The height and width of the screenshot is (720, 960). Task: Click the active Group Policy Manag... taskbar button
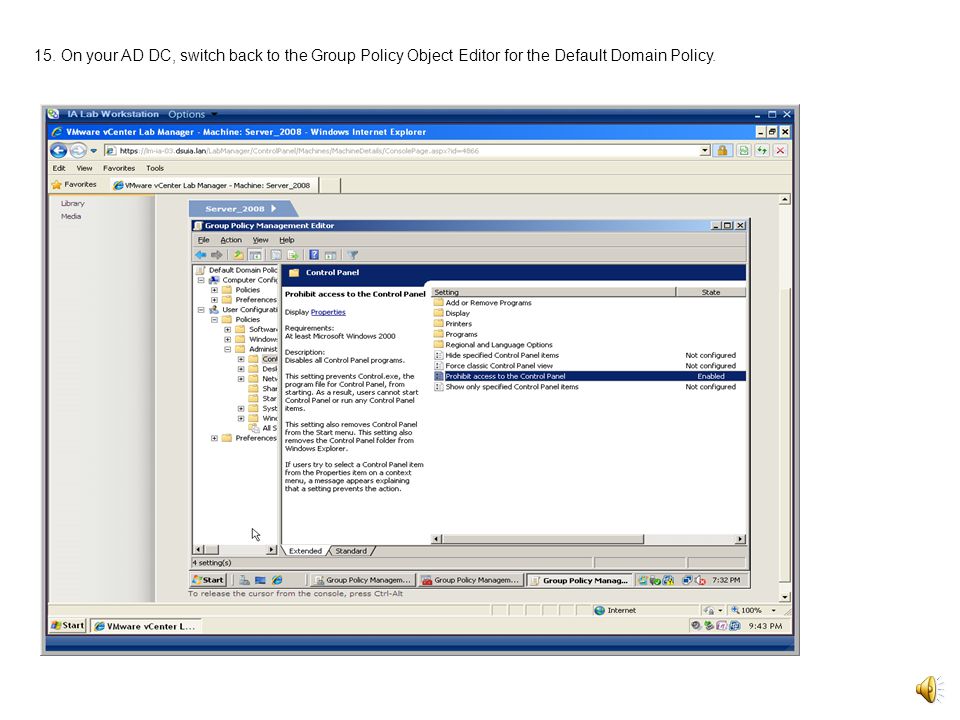pos(579,580)
